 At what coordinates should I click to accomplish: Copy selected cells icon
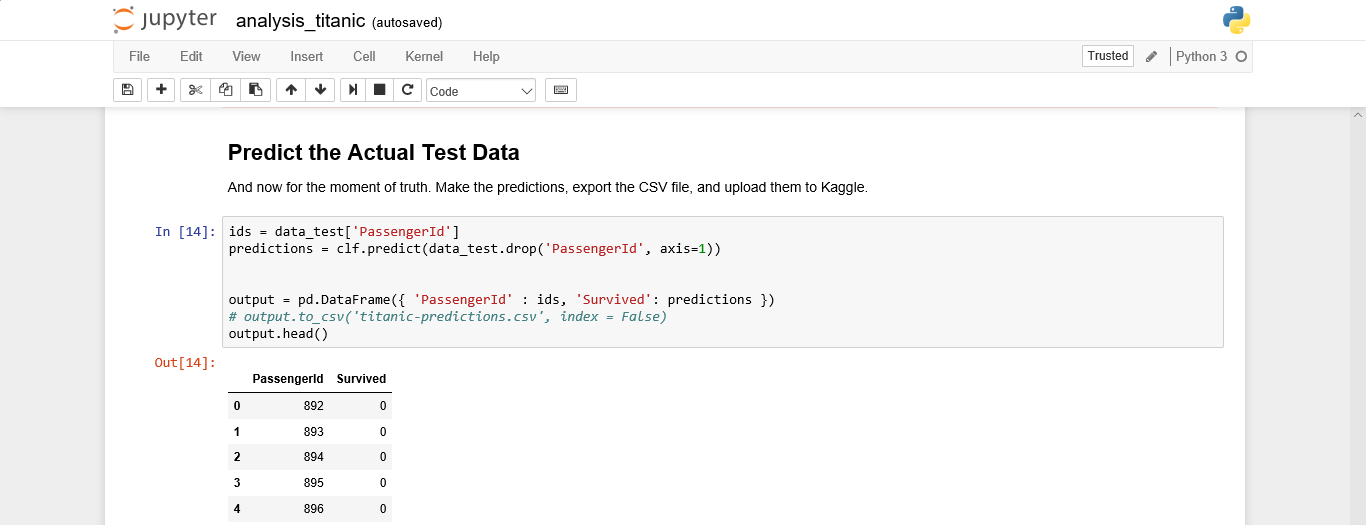[x=225, y=90]
